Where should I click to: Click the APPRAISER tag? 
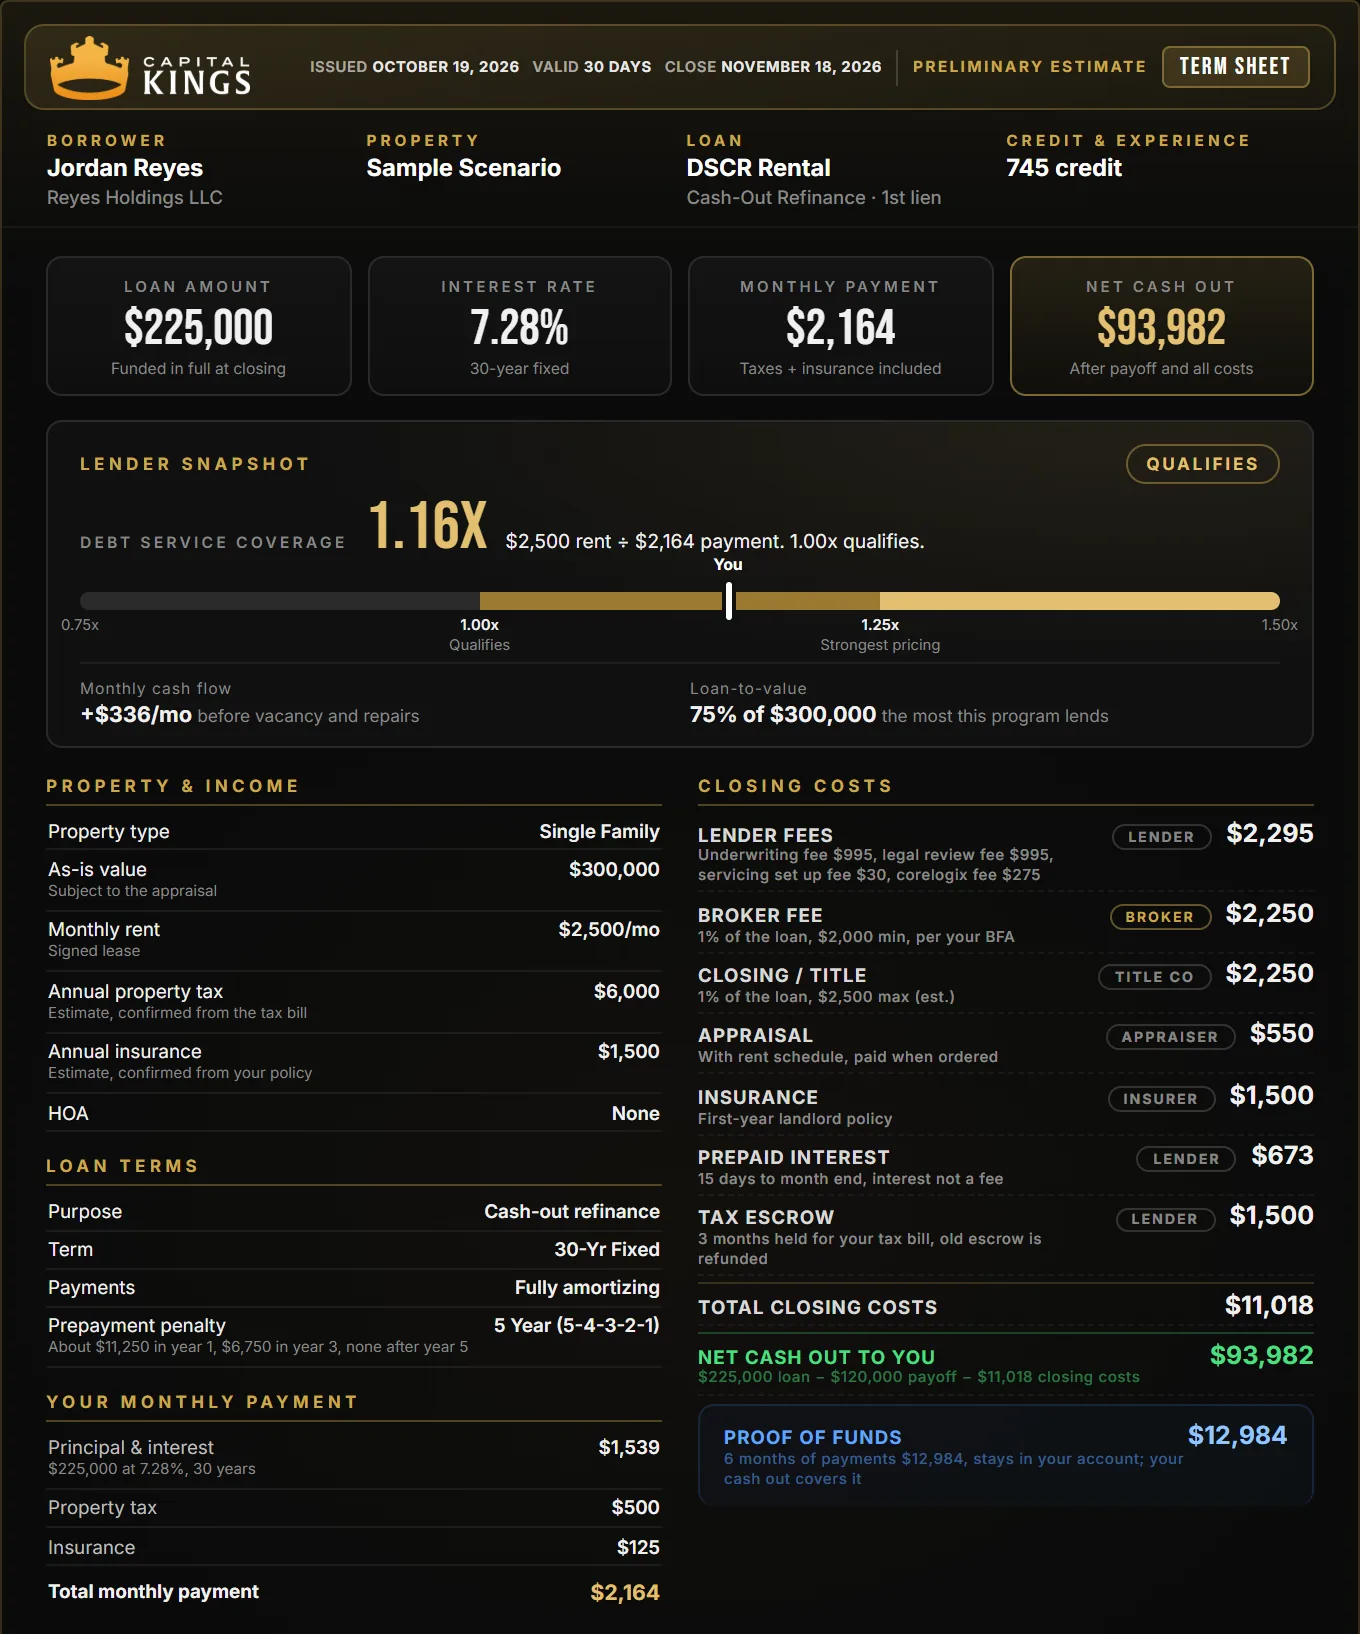tap(1170, 1037)
